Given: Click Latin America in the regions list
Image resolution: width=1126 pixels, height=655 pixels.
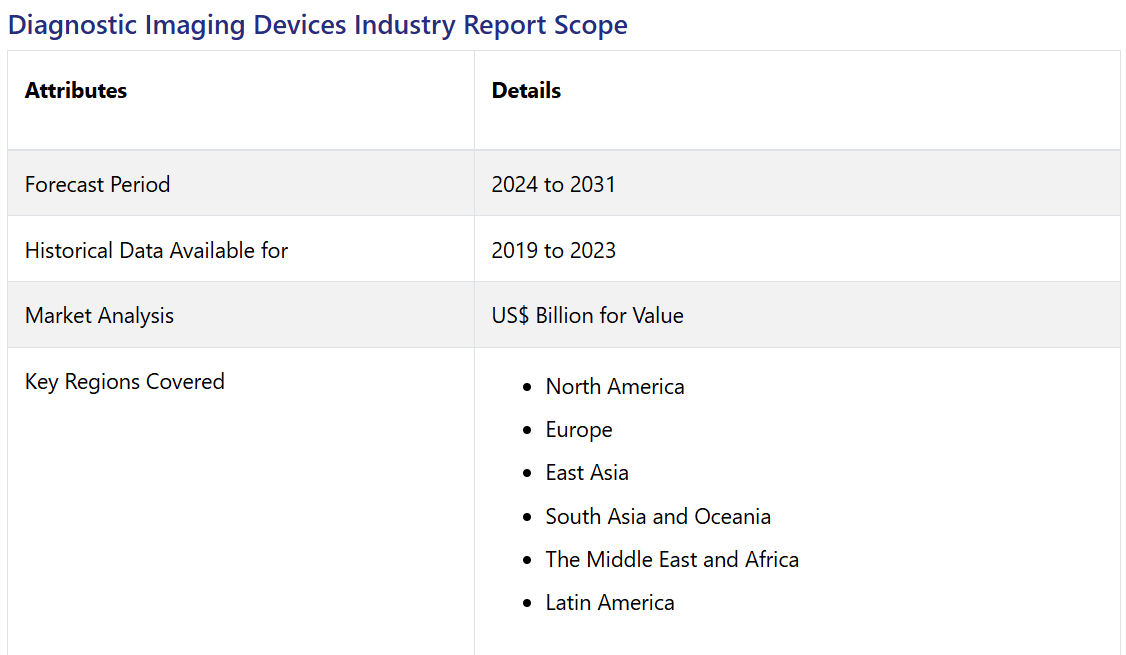Looking at the screenshot, I should pos(610,603).
